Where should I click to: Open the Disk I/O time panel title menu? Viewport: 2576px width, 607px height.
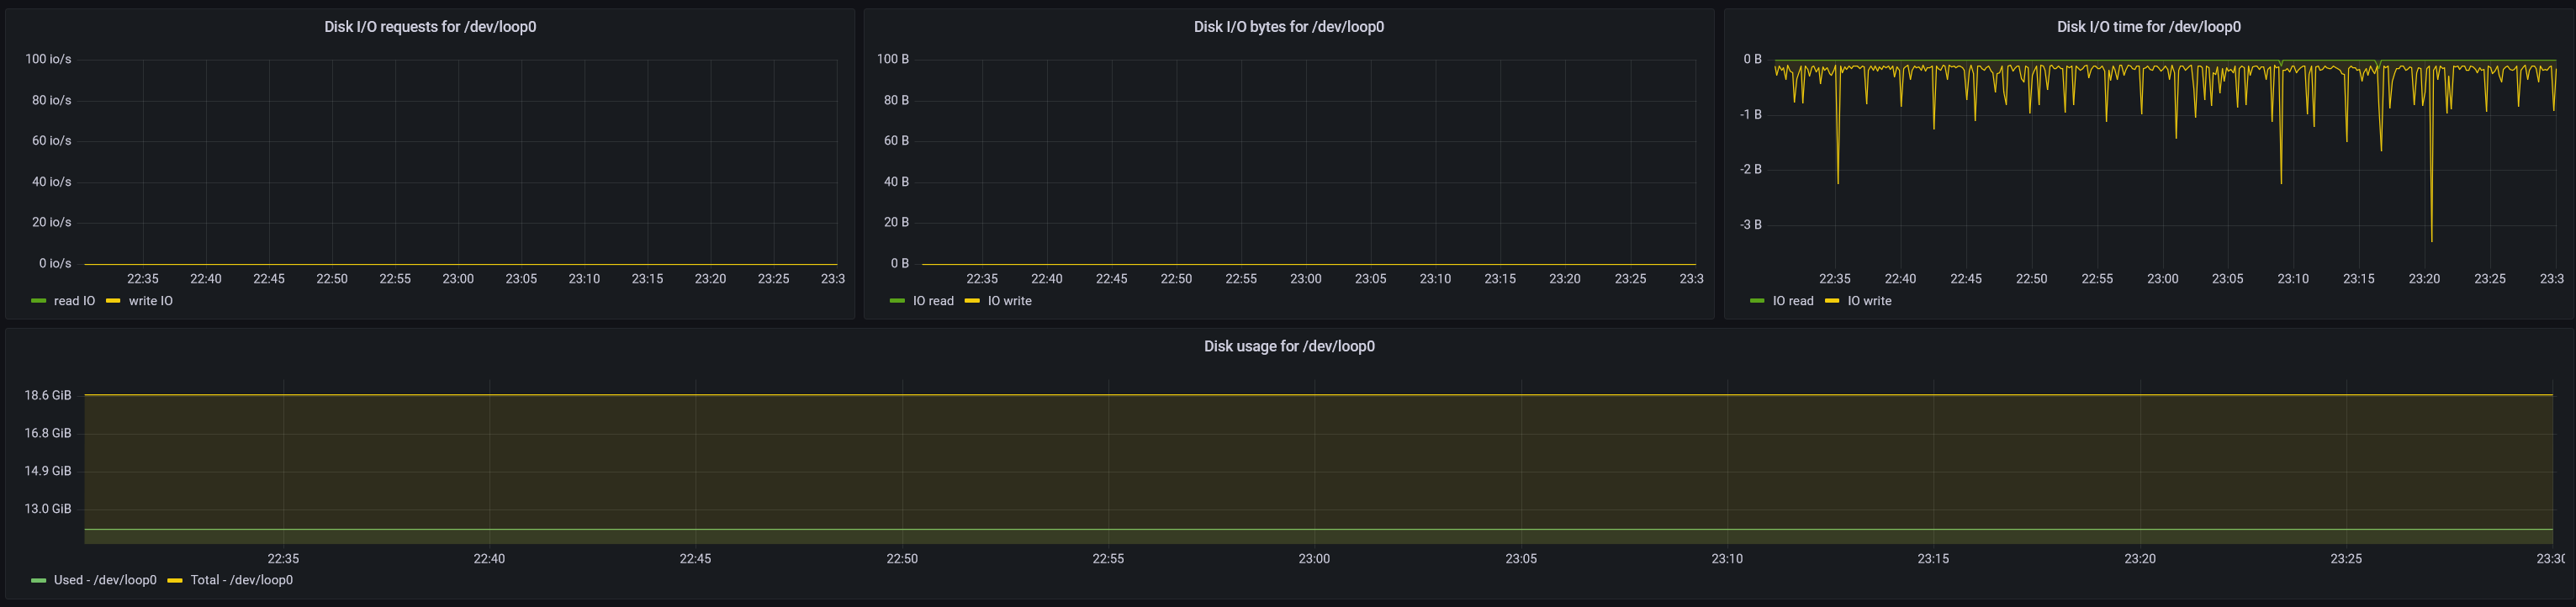[2149, 27]
